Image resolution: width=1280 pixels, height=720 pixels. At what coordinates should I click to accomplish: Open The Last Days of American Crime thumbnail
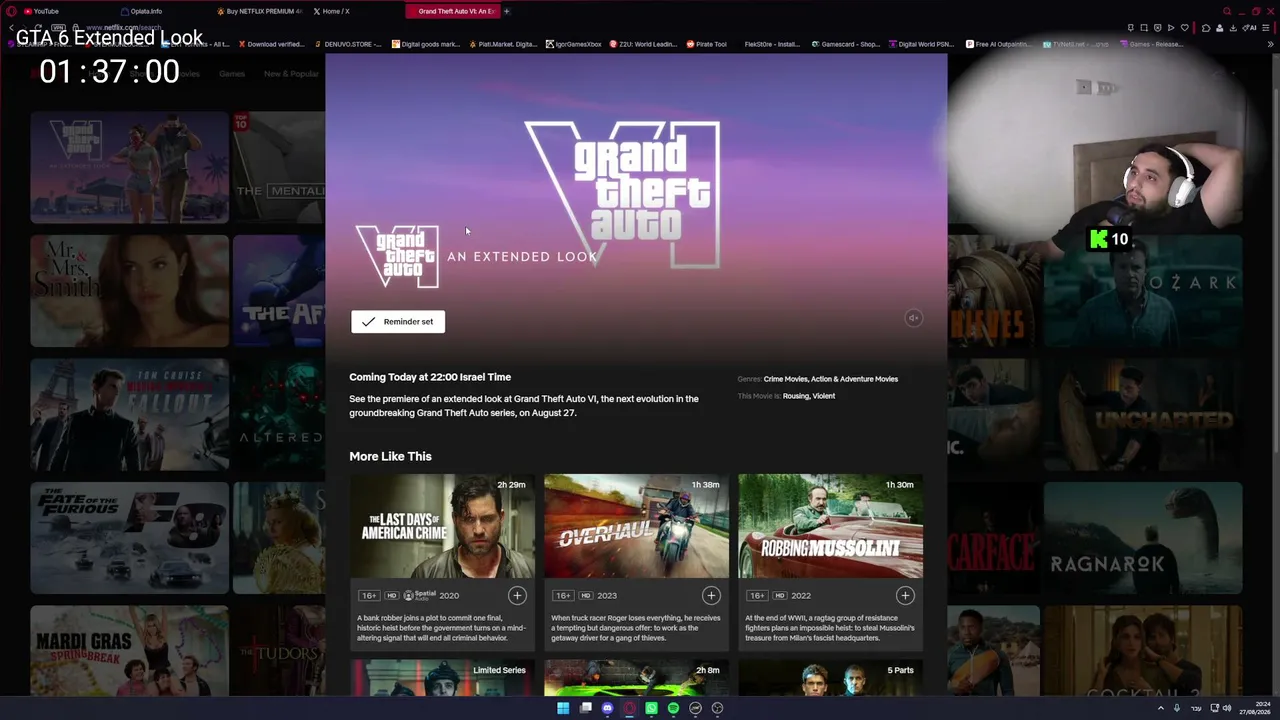click(442, 526)
